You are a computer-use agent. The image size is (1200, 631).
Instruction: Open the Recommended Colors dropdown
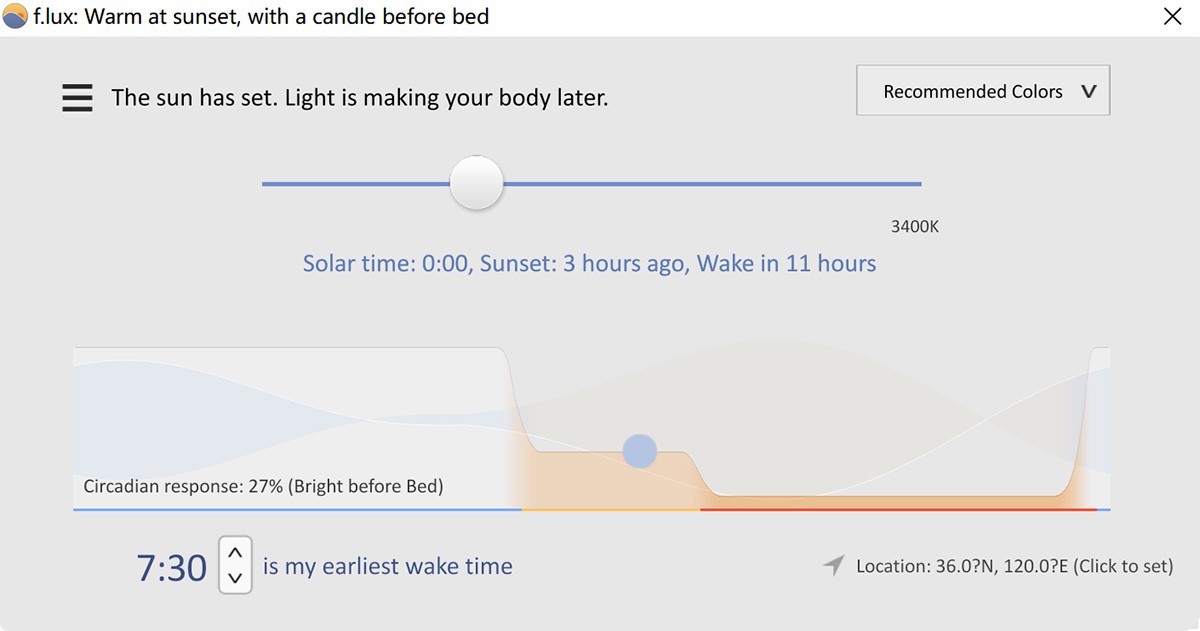[983, 91]
